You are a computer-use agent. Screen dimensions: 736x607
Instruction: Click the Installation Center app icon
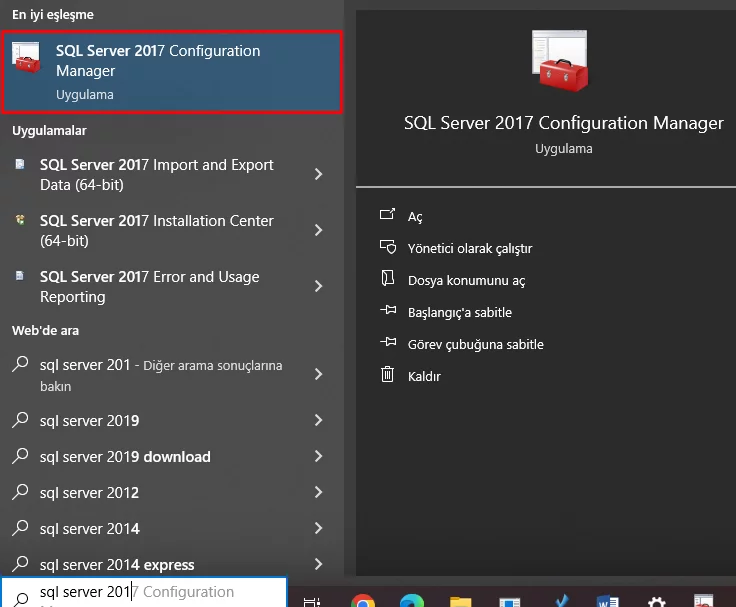tap(20, 220)
